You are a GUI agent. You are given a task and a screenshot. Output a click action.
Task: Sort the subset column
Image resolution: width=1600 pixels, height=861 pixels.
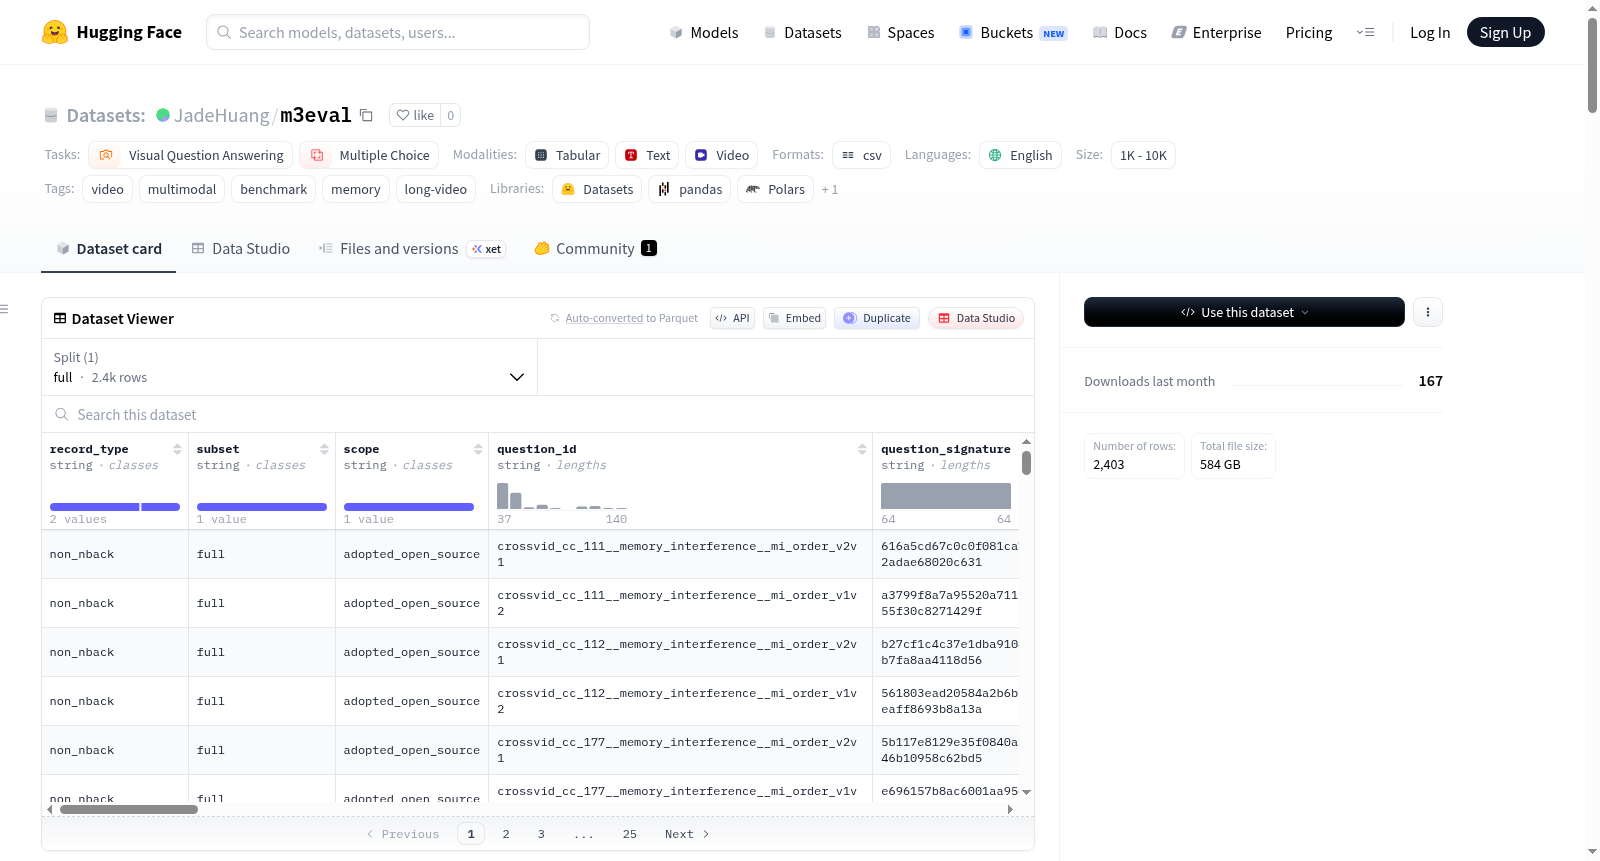coord(324,449)
